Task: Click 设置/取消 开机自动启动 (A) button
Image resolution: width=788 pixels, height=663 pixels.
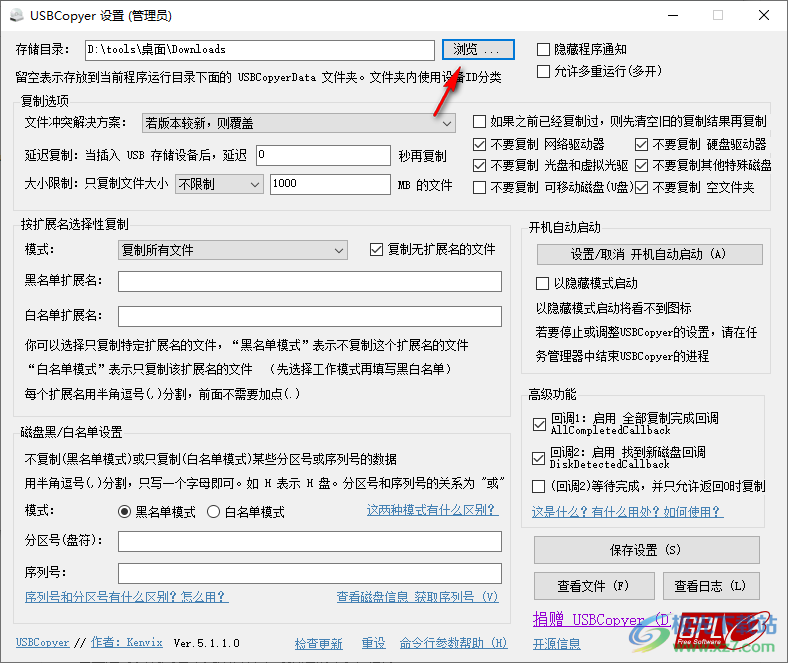Action: (x=649, y=254)
